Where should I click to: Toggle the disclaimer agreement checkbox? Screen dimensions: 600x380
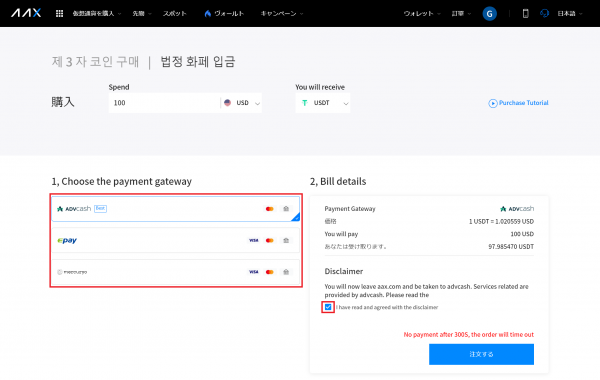[x=328, y=307]
